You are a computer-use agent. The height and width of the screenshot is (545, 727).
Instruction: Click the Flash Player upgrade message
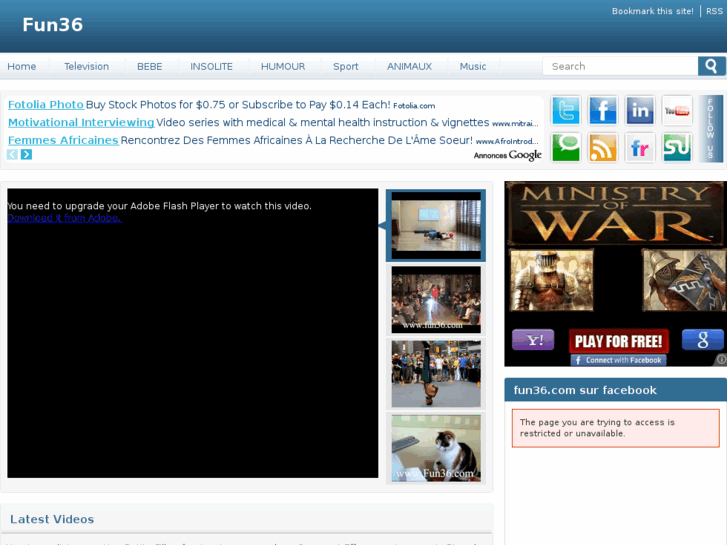[159, 206]
